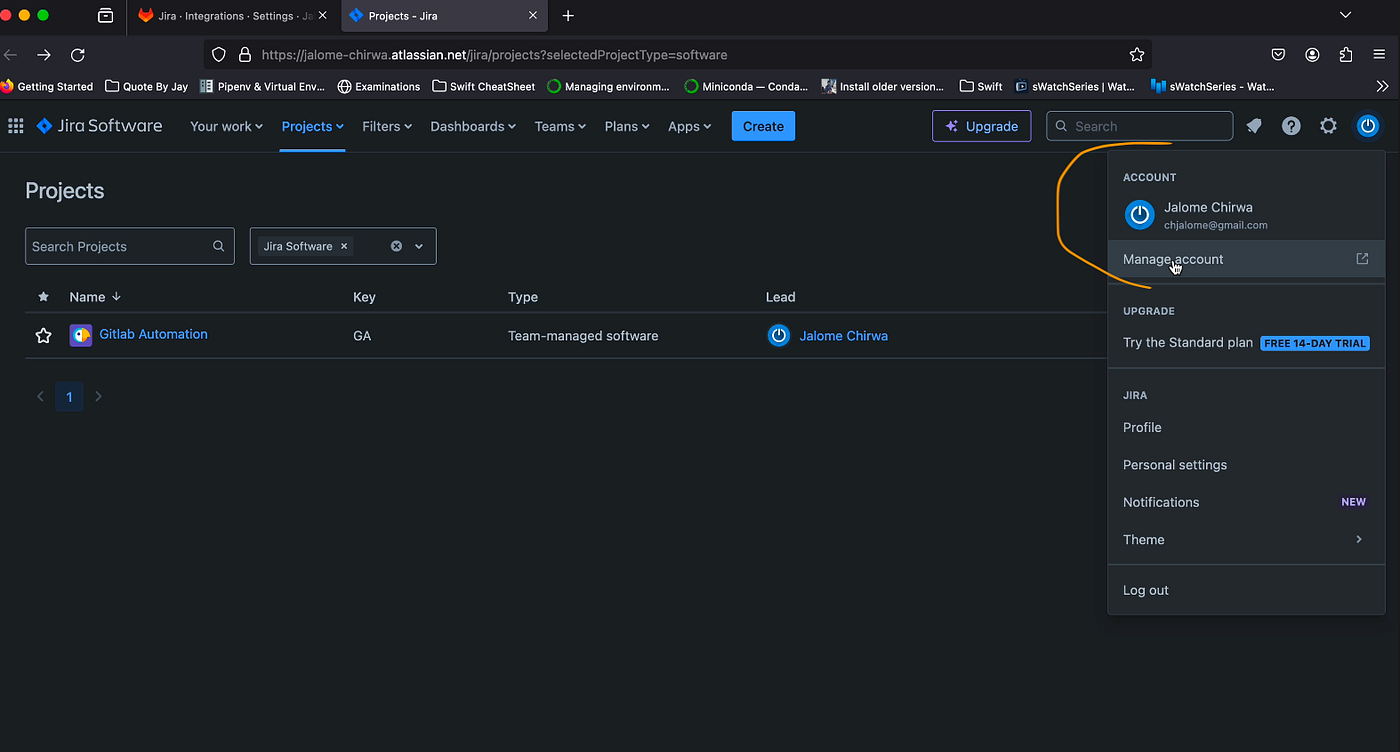
Task: Open Personal settings menu item
Action: pos(1246,465)
